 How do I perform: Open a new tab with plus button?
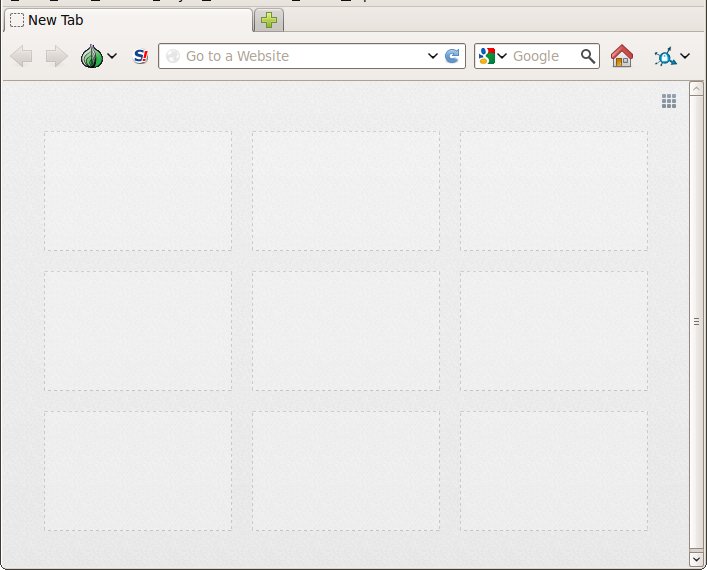(x=269, y=20)
